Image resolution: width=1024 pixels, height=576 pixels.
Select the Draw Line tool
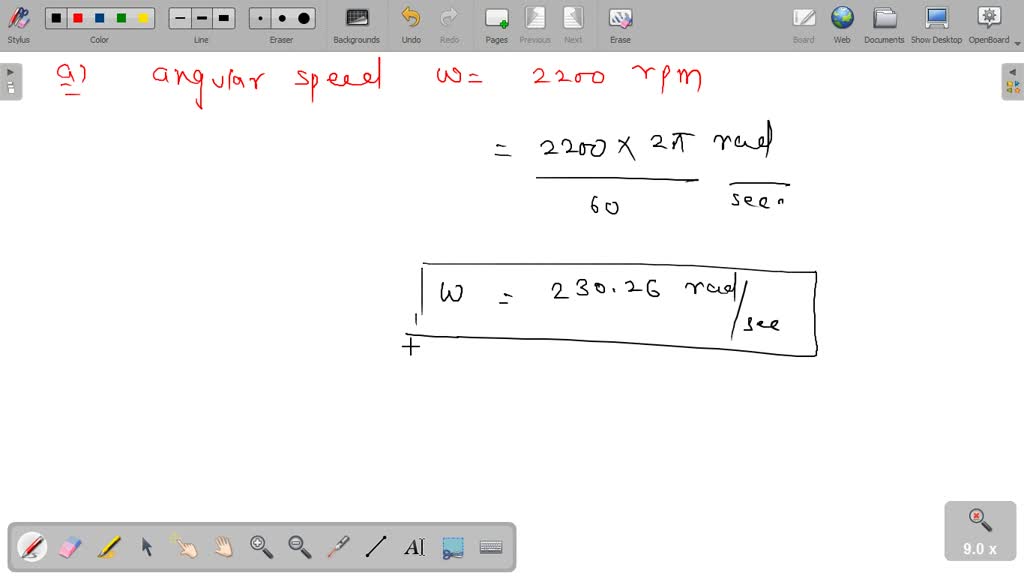pyautogui.click(x=376, y=546)
